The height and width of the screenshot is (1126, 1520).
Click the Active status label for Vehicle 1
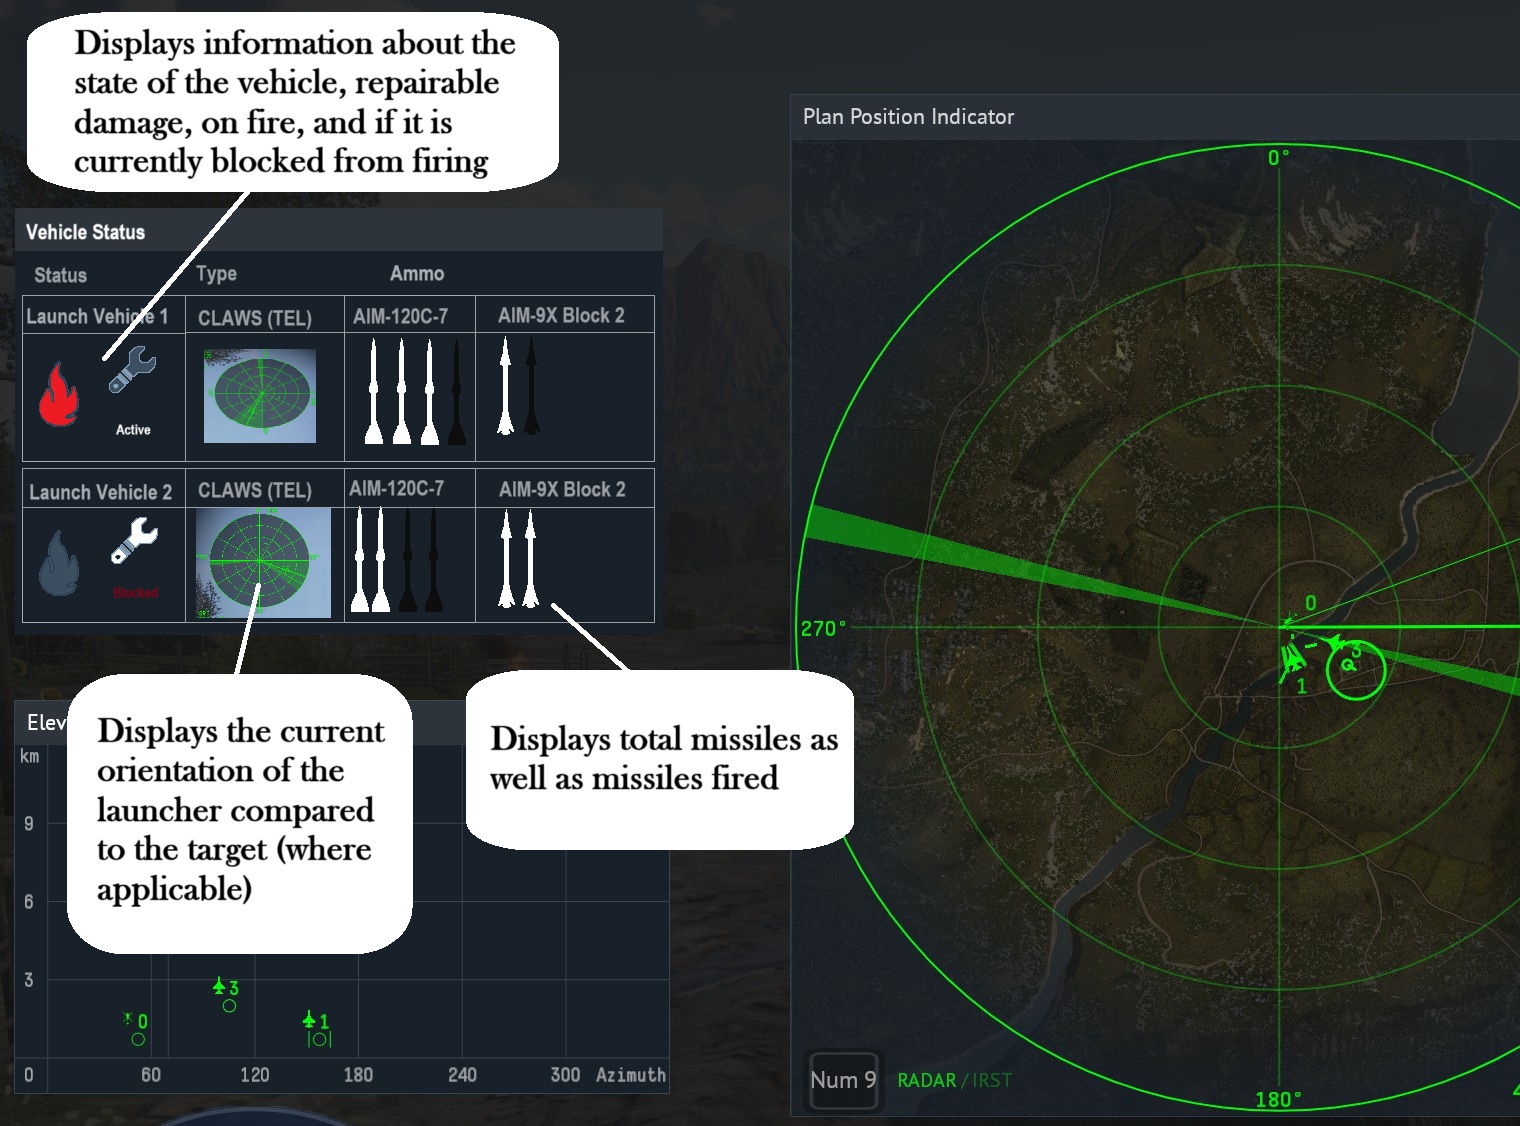pos(133,430)
